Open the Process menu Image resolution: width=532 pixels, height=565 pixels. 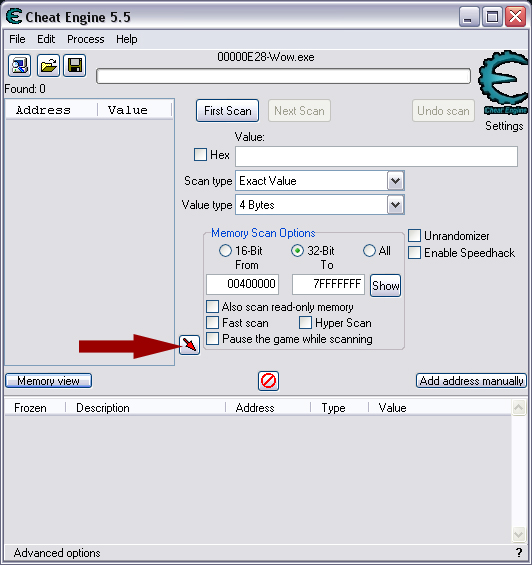click(86, 39)
